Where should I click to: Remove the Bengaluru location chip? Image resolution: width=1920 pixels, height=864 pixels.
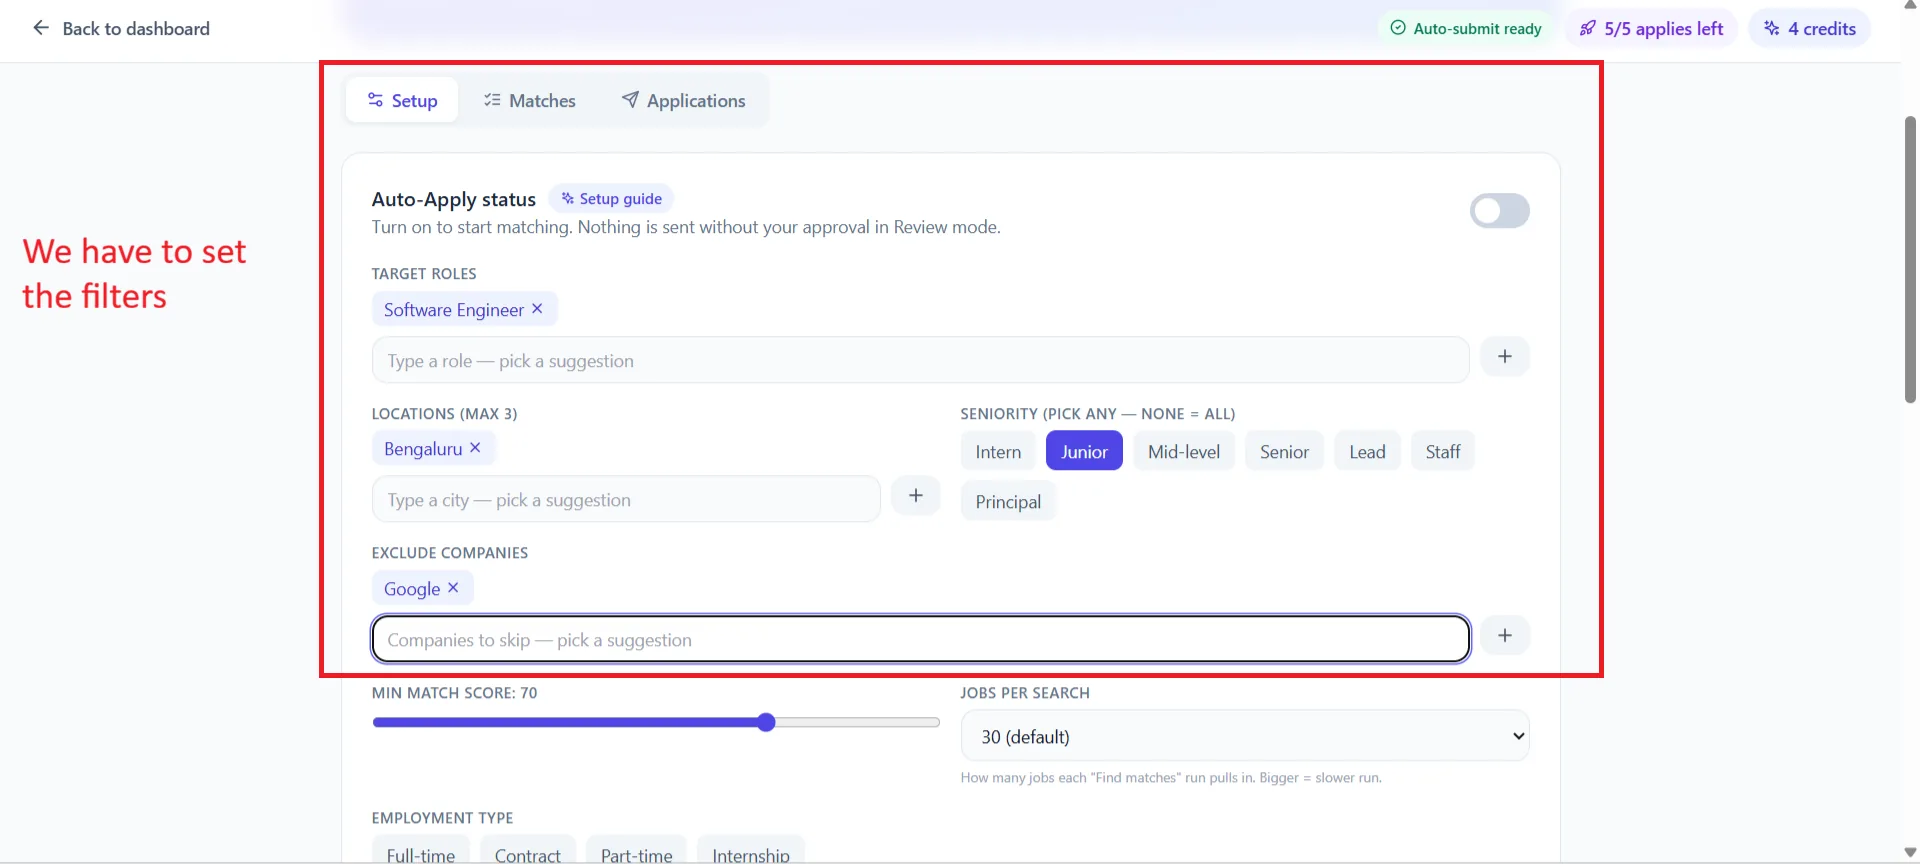point(475,448)
